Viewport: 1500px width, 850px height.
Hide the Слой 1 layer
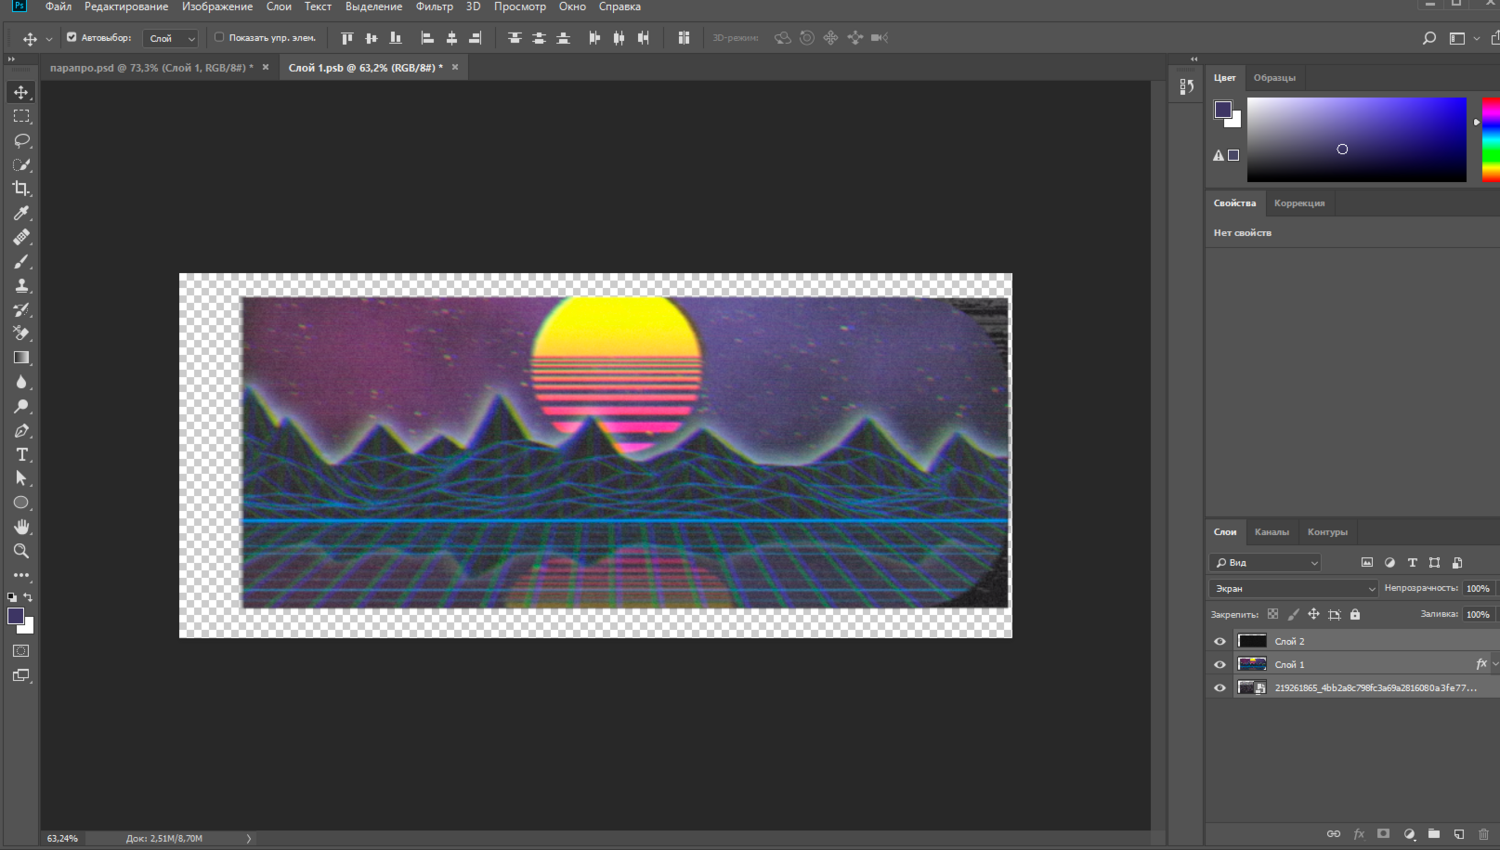(x=1219, y=664)
